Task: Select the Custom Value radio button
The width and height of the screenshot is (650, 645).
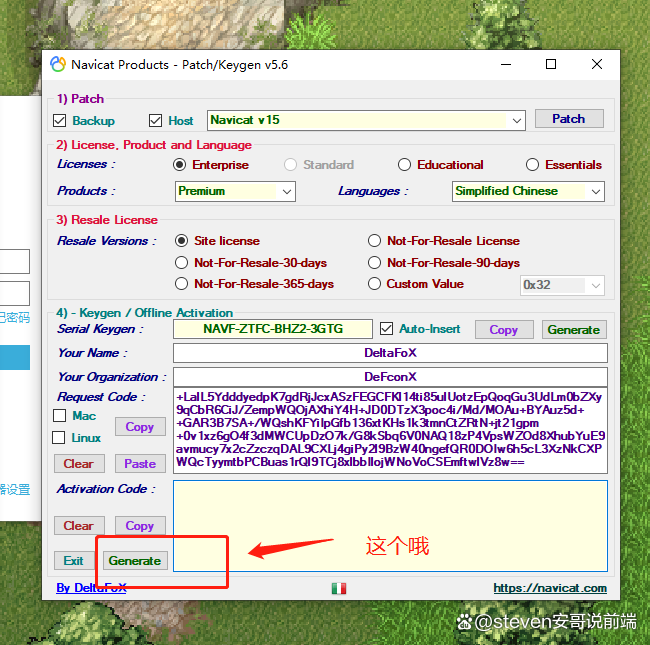Action: pos(374,284)
